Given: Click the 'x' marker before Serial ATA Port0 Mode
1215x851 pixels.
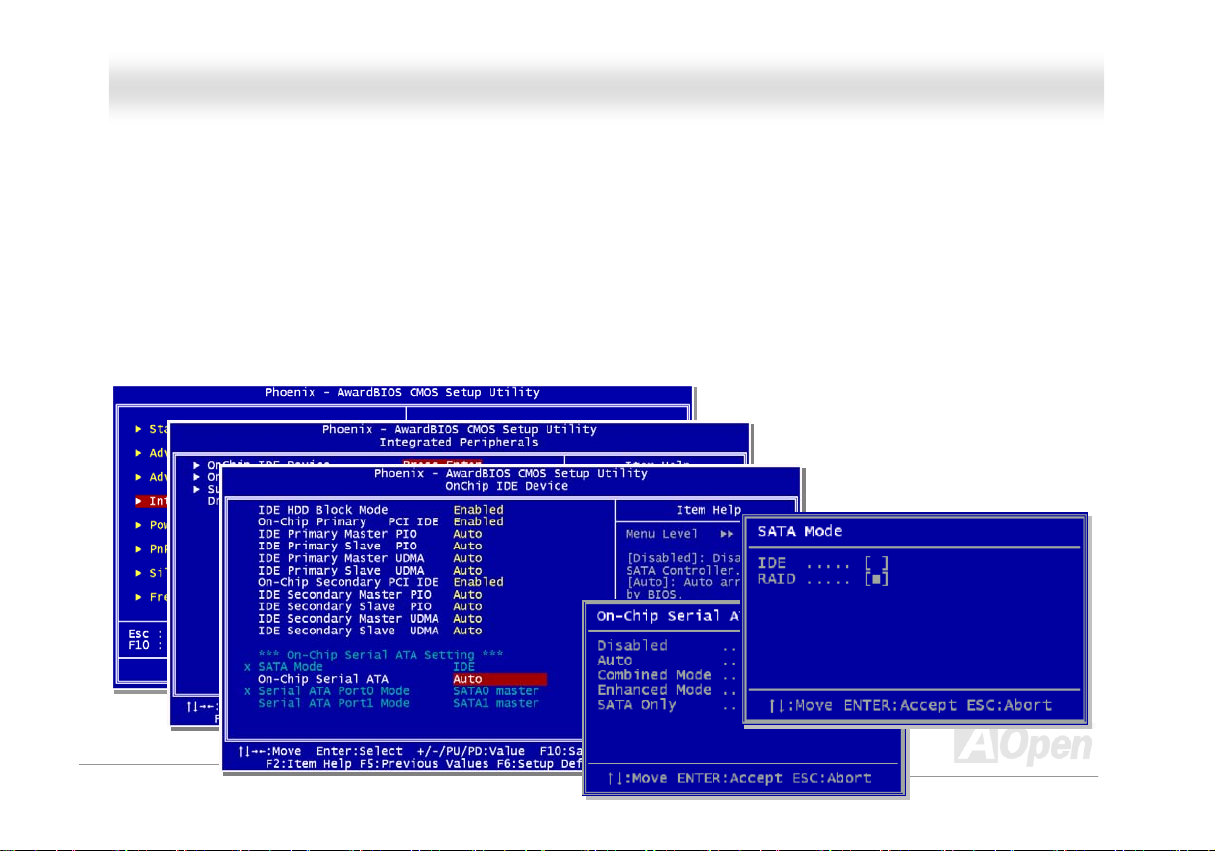Looking at the screenshot, I should click(247, 691).
